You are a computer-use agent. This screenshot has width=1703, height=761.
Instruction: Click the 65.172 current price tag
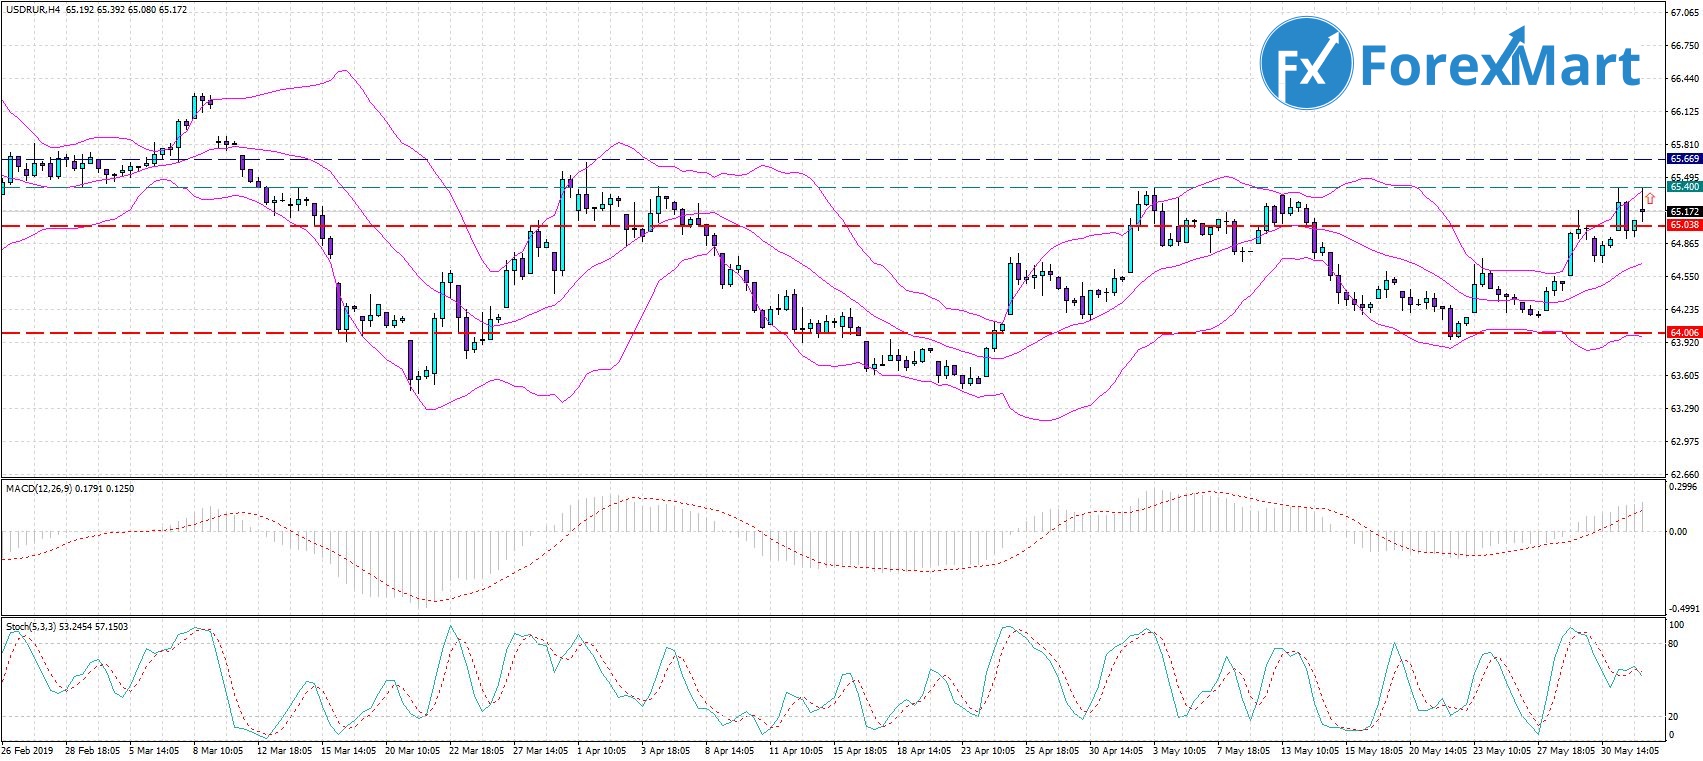[x=1685, y=212]
